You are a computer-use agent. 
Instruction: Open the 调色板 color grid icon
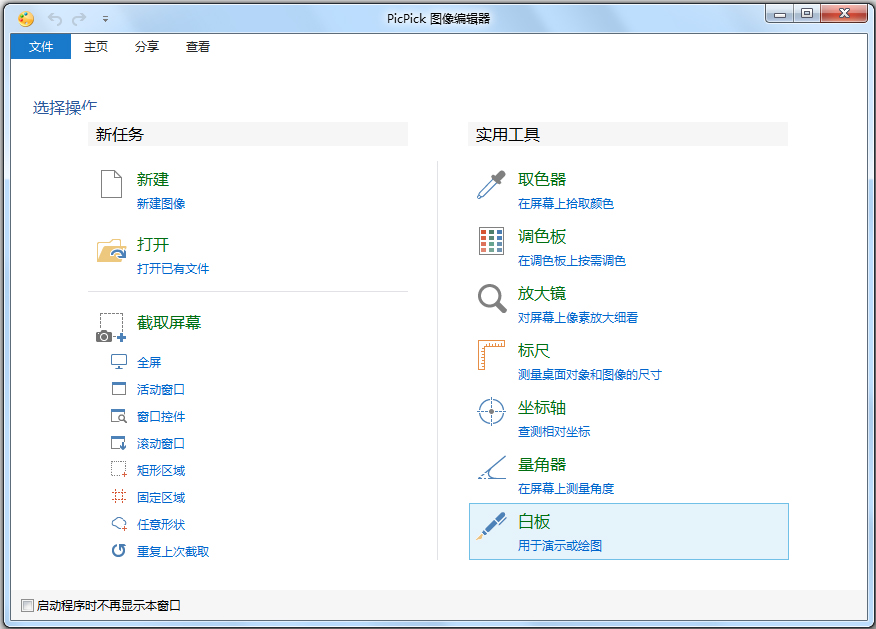point(491,241)
